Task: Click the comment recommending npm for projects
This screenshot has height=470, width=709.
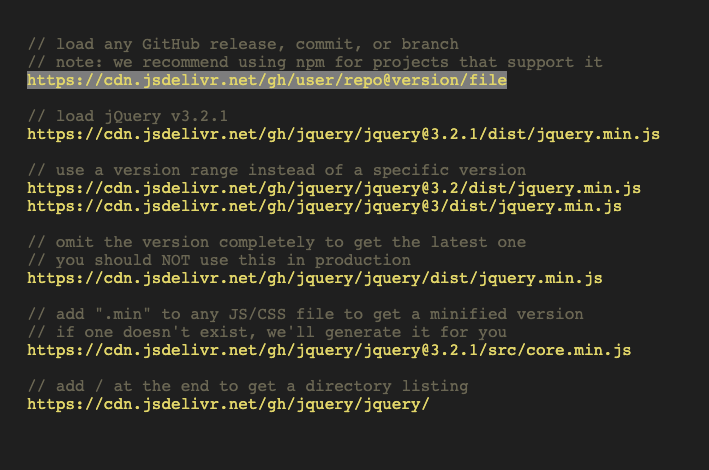Action: pyautogui.click(x=315, y=62)
